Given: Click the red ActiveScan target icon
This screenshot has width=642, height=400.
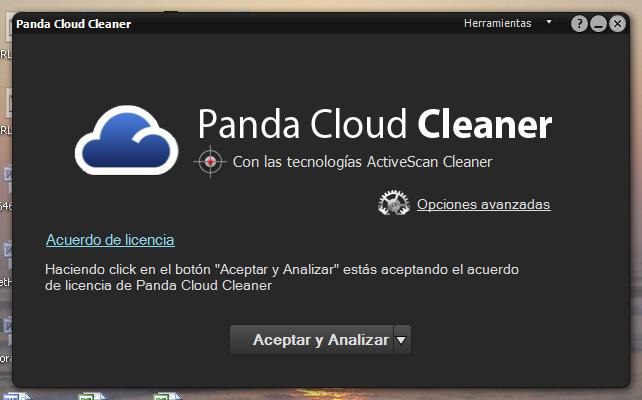Looking at the screenshot, I should point(210,162).
